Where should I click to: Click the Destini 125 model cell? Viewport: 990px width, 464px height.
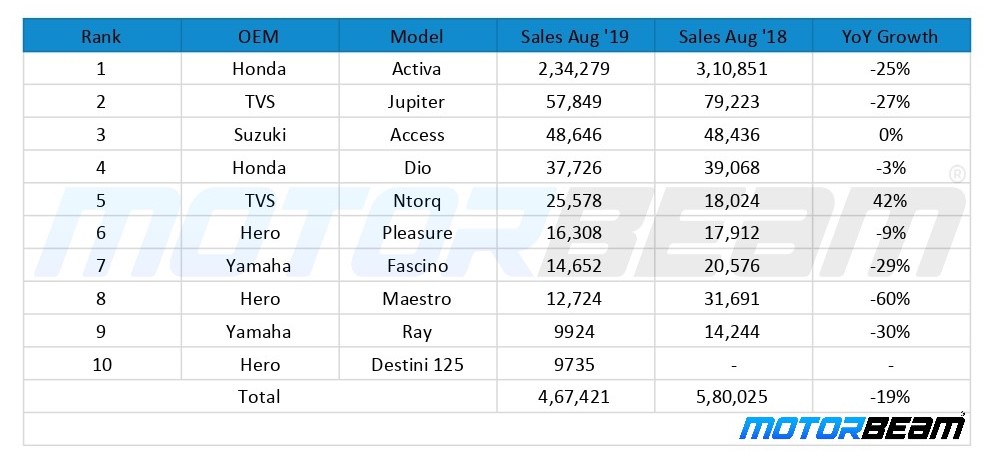click(417, 364)
